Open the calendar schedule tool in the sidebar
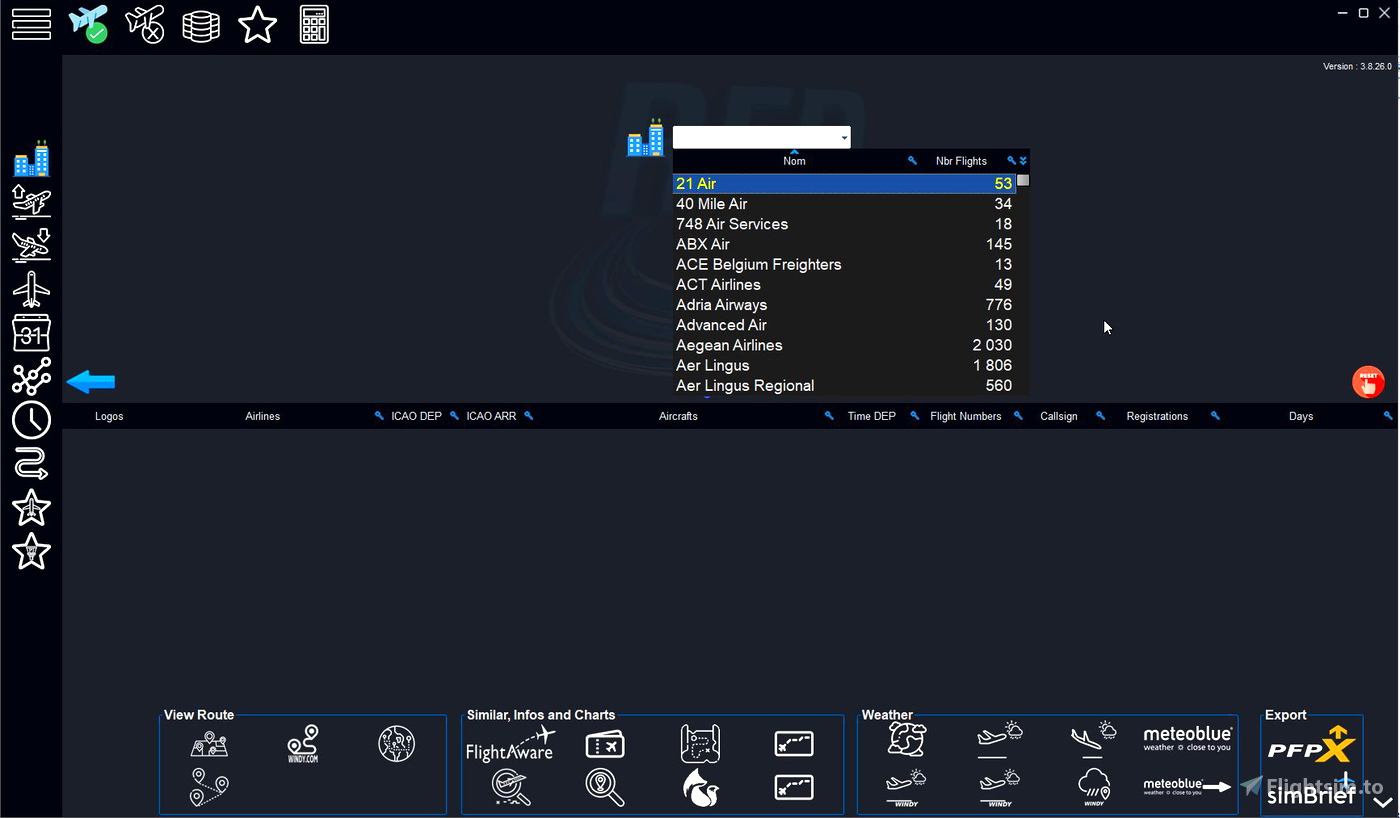Viewport: 1400px width, 818px height. [31, 332]
